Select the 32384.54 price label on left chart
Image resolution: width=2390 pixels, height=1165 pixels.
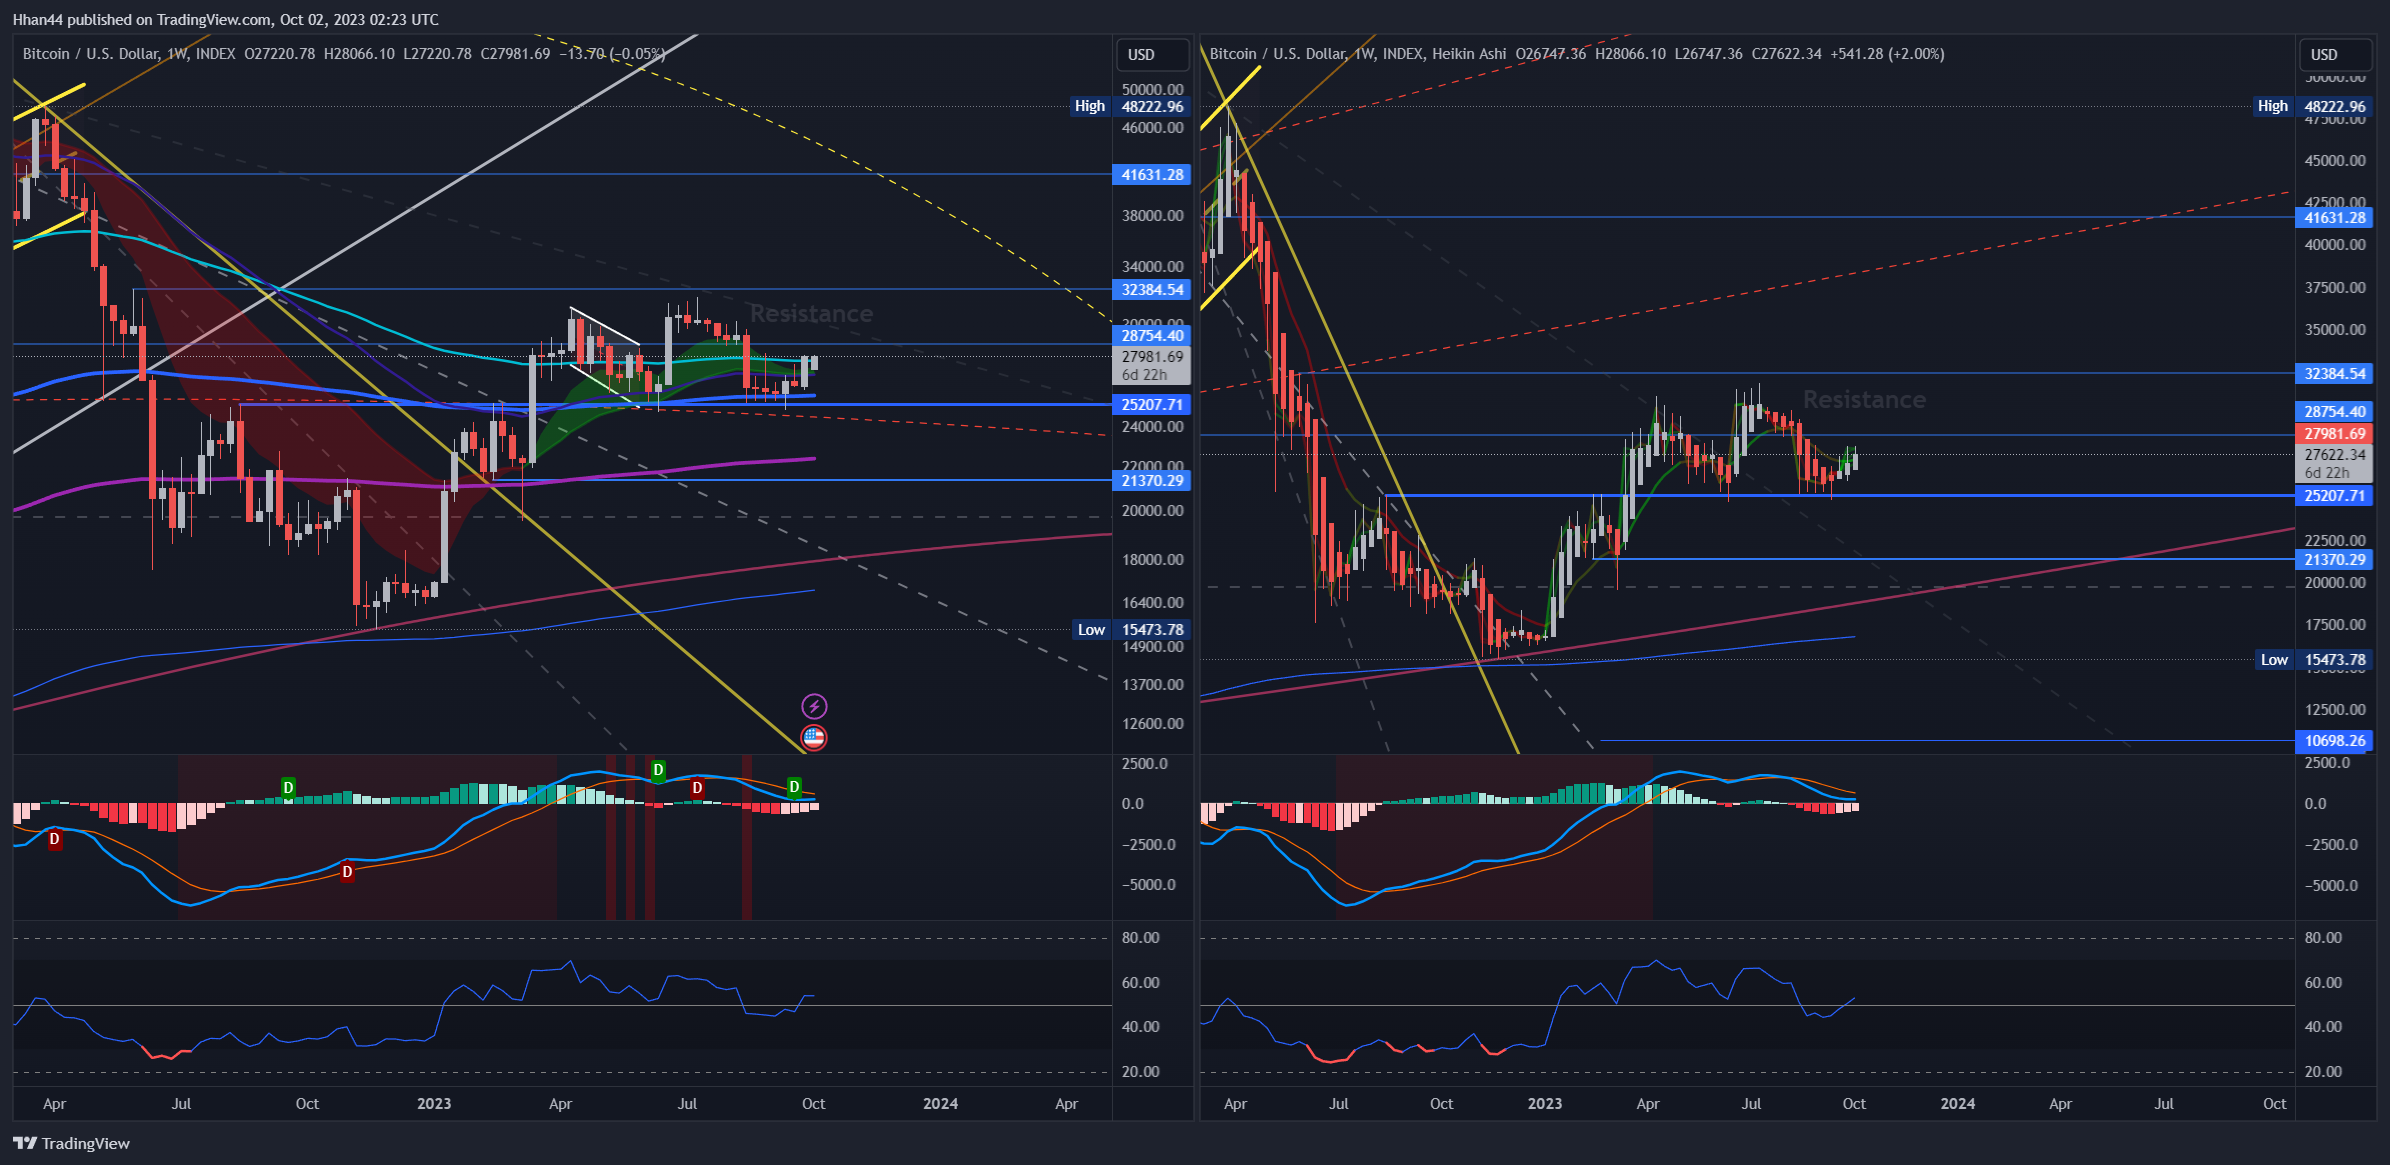1152,289
